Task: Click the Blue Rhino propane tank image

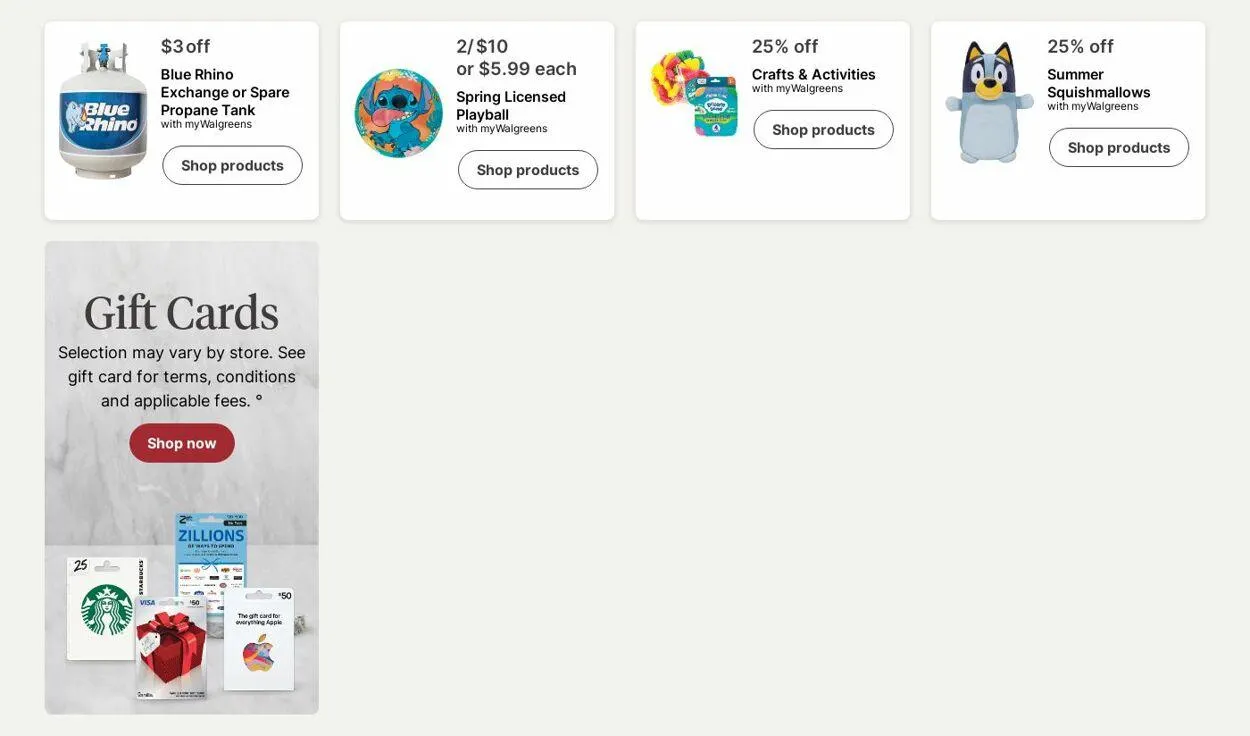Action: click(x=102, y=110)
